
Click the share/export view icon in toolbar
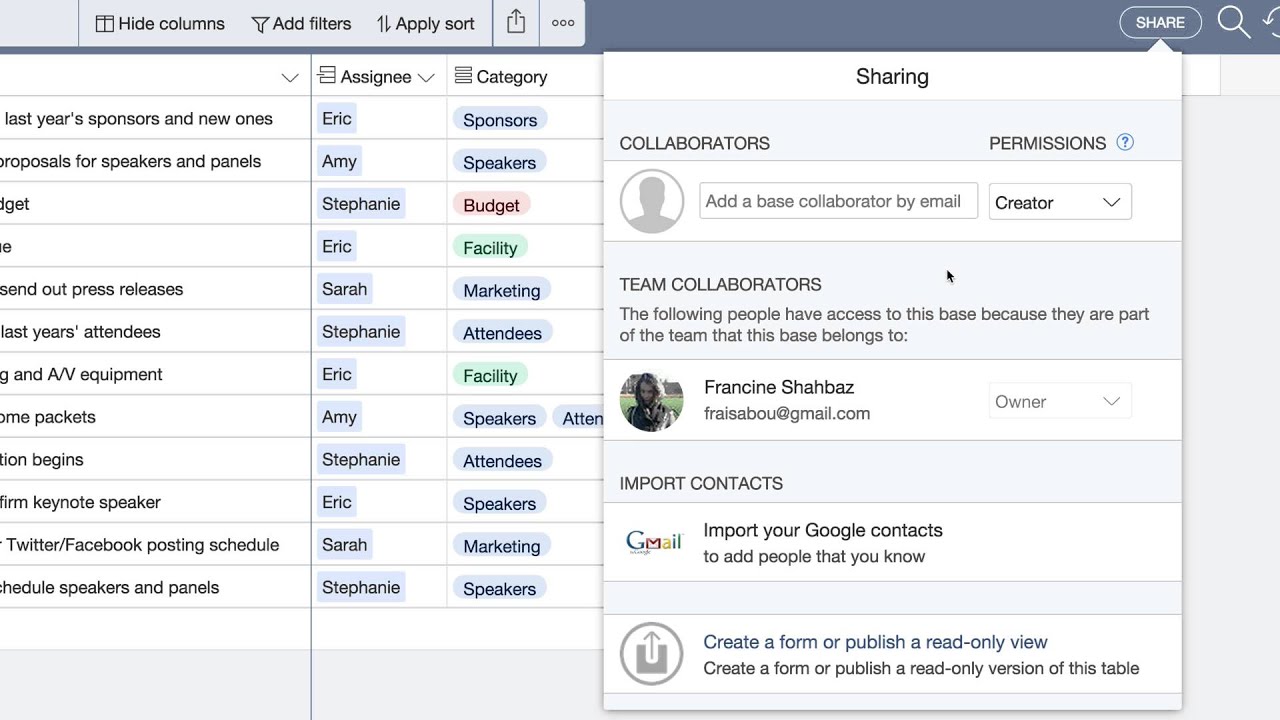(516, 23)
